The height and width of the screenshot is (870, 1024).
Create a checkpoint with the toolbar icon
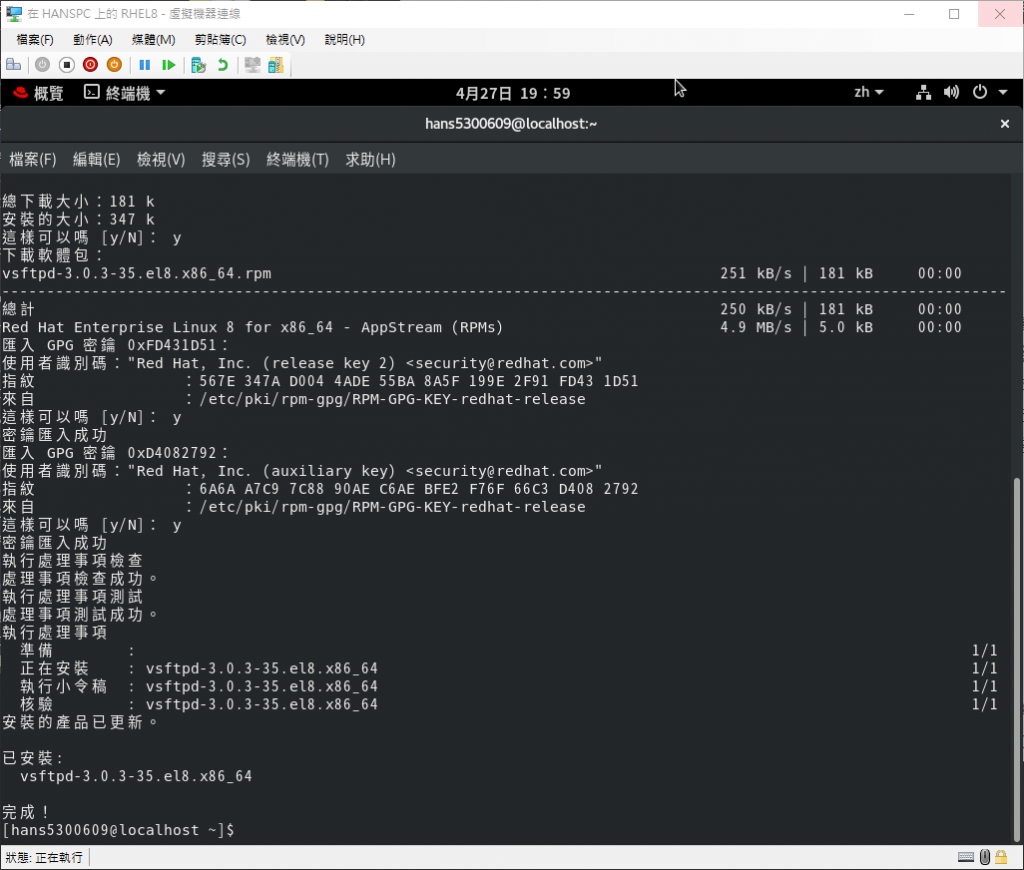point(199,65)
